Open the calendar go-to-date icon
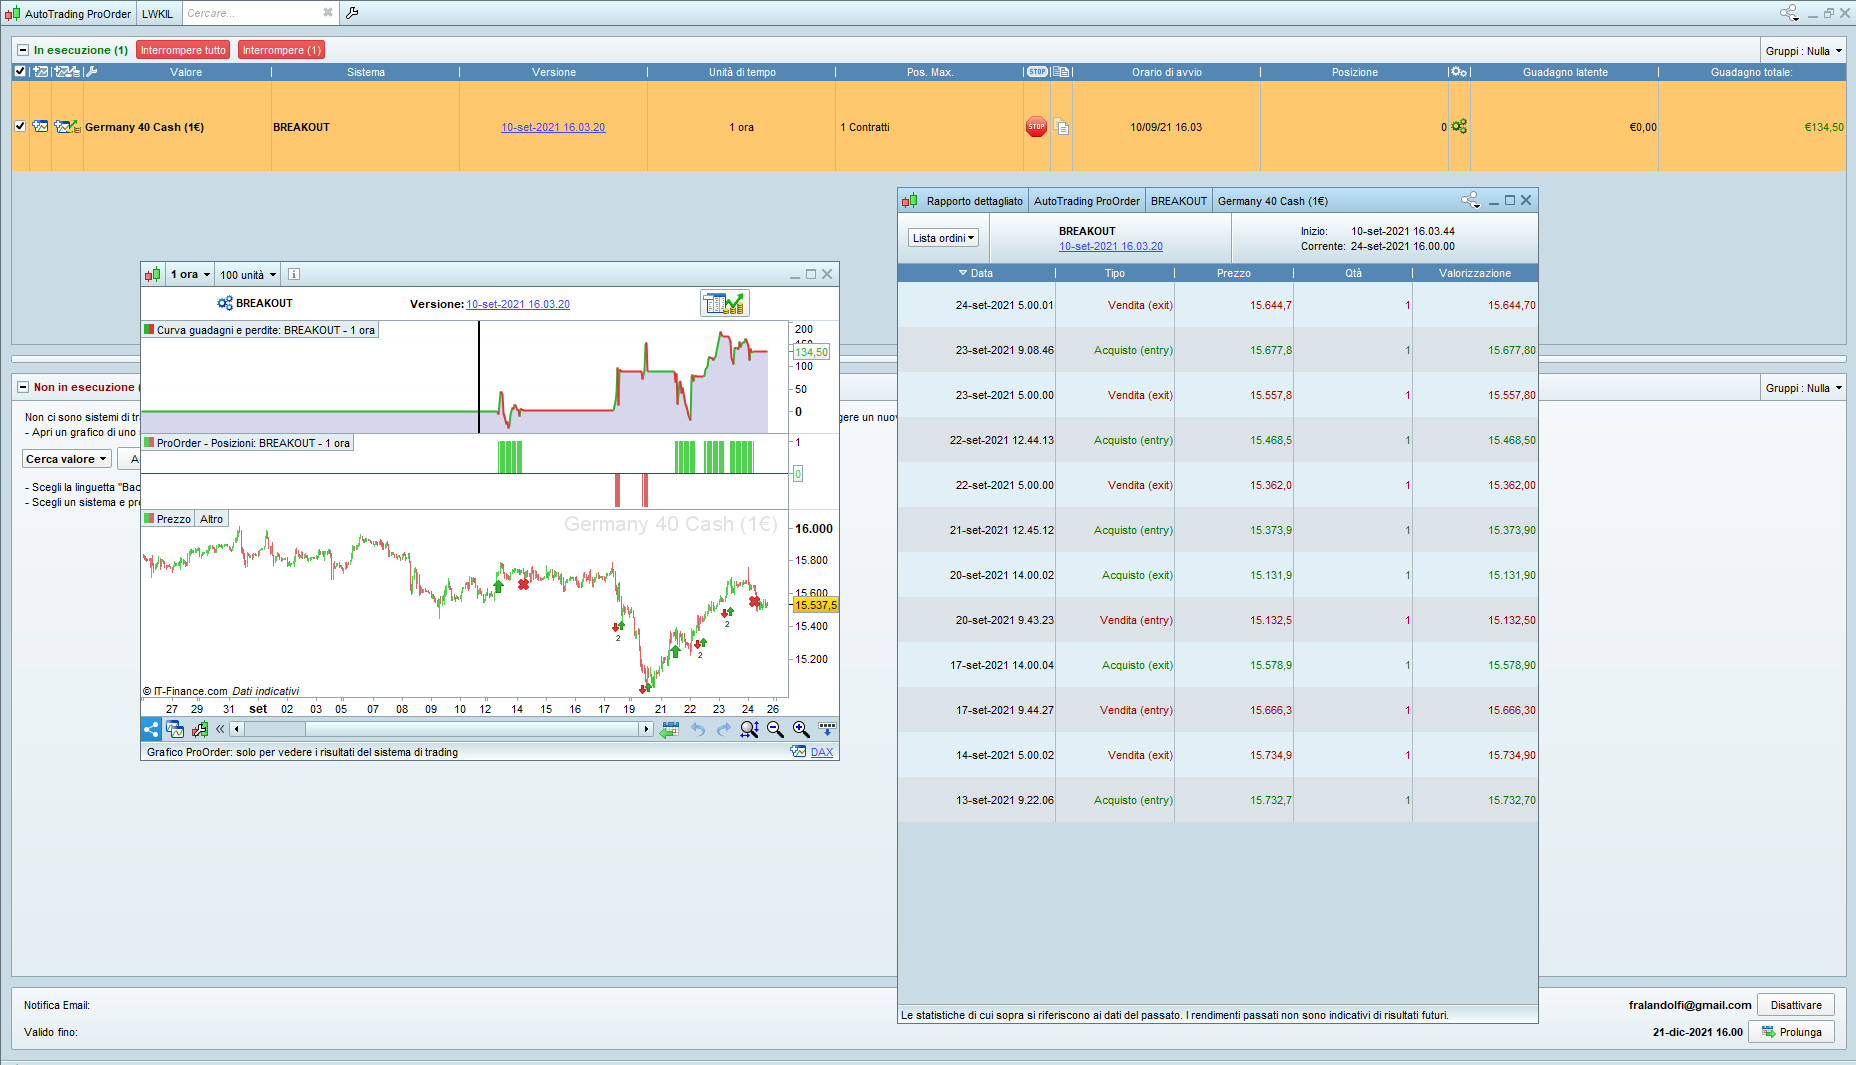This screenshot has height=1065, width=1856. 670,730
